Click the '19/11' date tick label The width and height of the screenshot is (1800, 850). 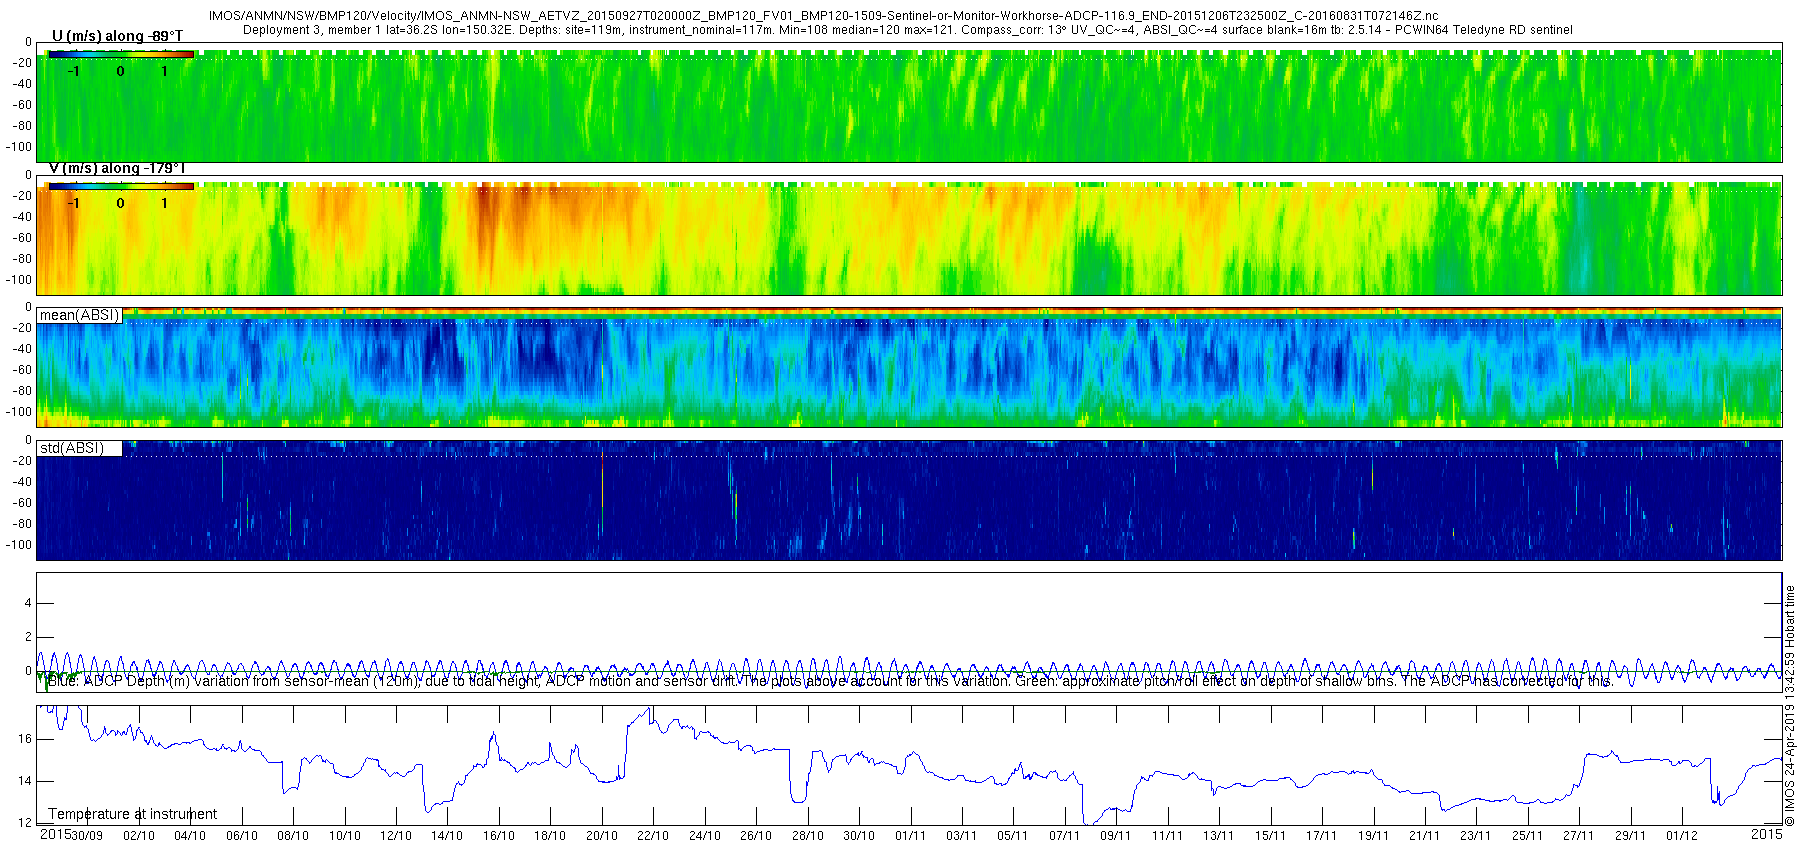1374,836
